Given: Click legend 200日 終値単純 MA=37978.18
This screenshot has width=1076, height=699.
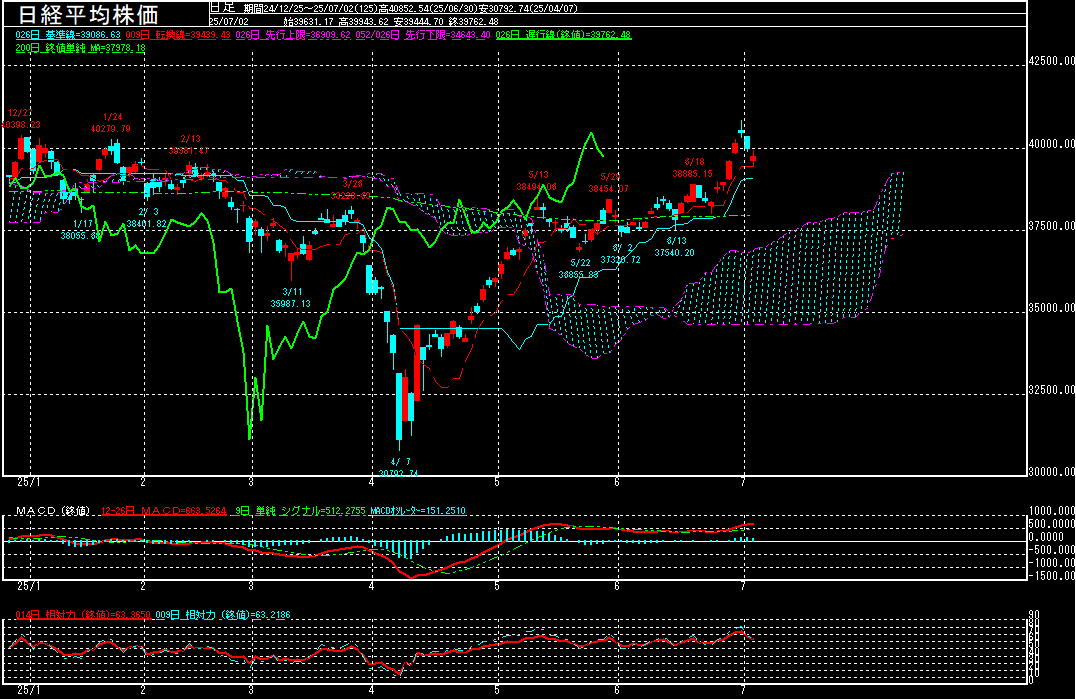Looking at the screenshot, I should coord(80,48).
